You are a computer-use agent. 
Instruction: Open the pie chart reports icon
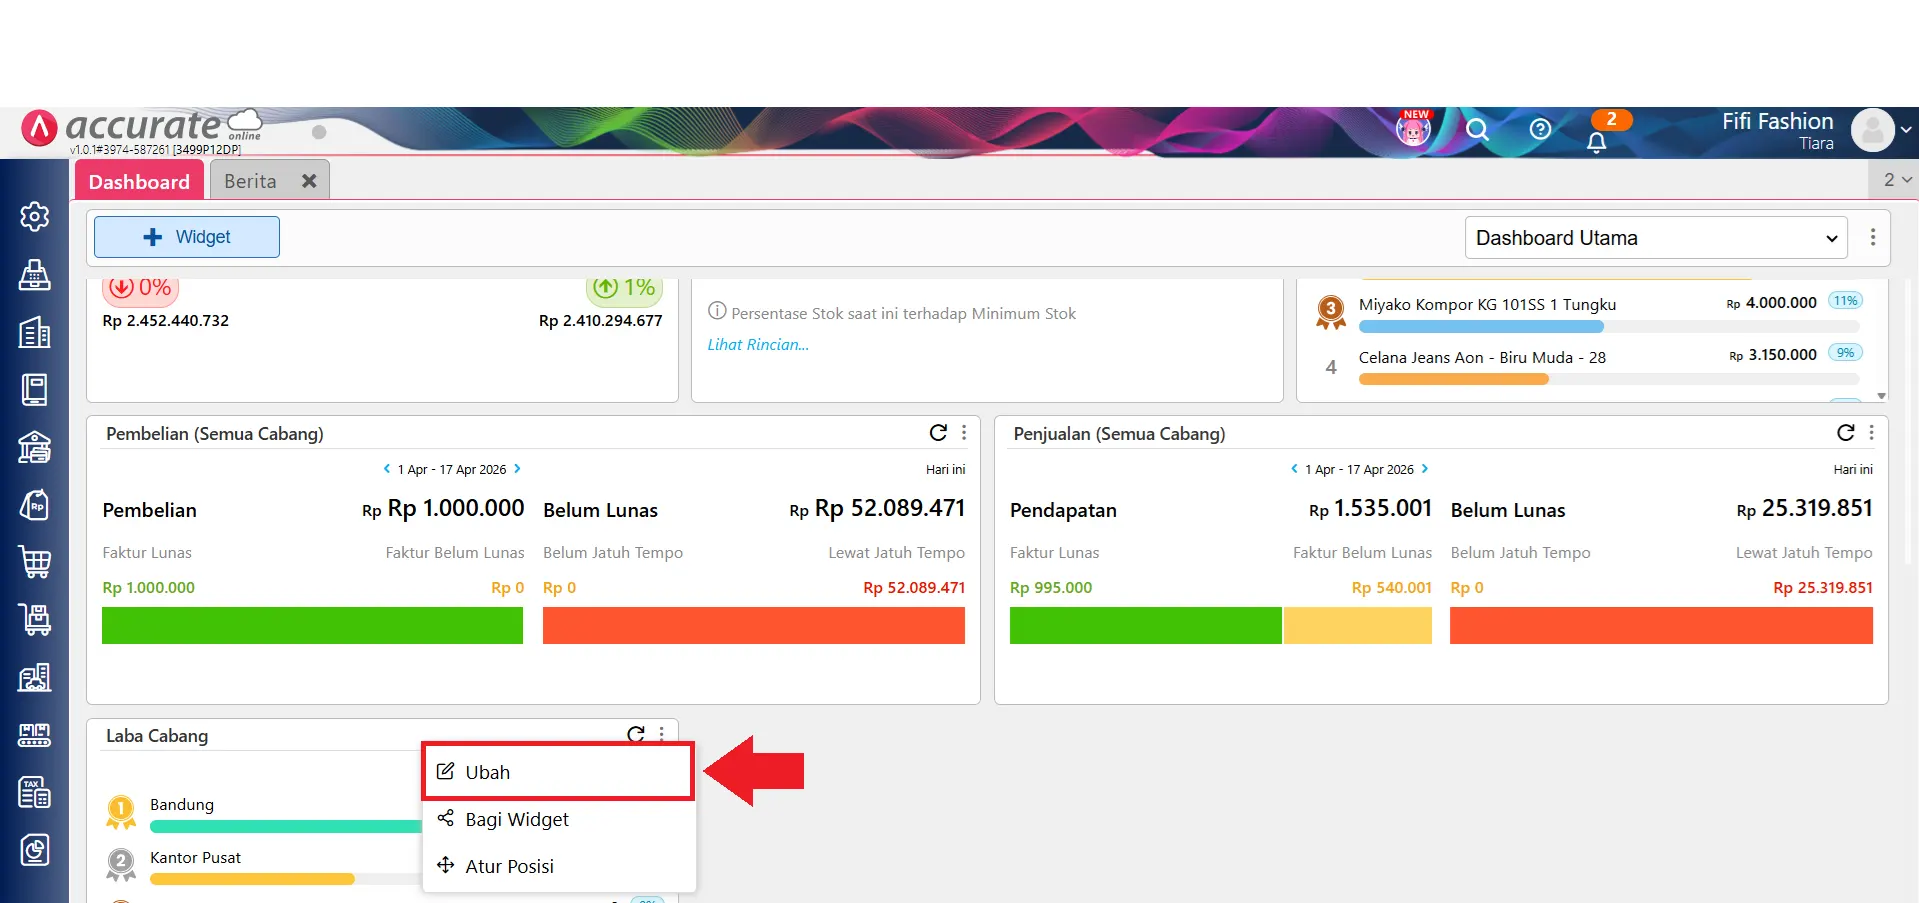35,851
